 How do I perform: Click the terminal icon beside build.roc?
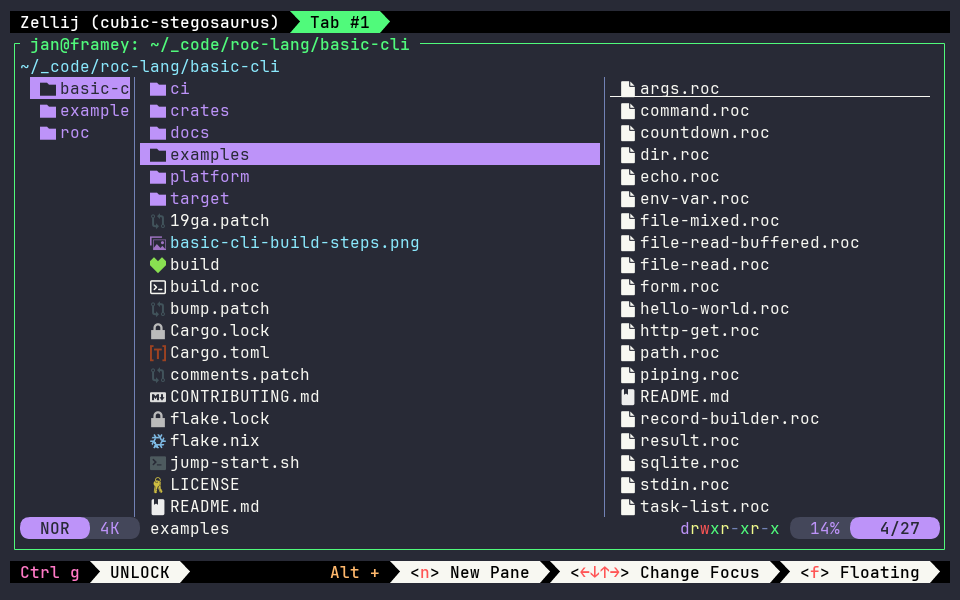[157, 287]
